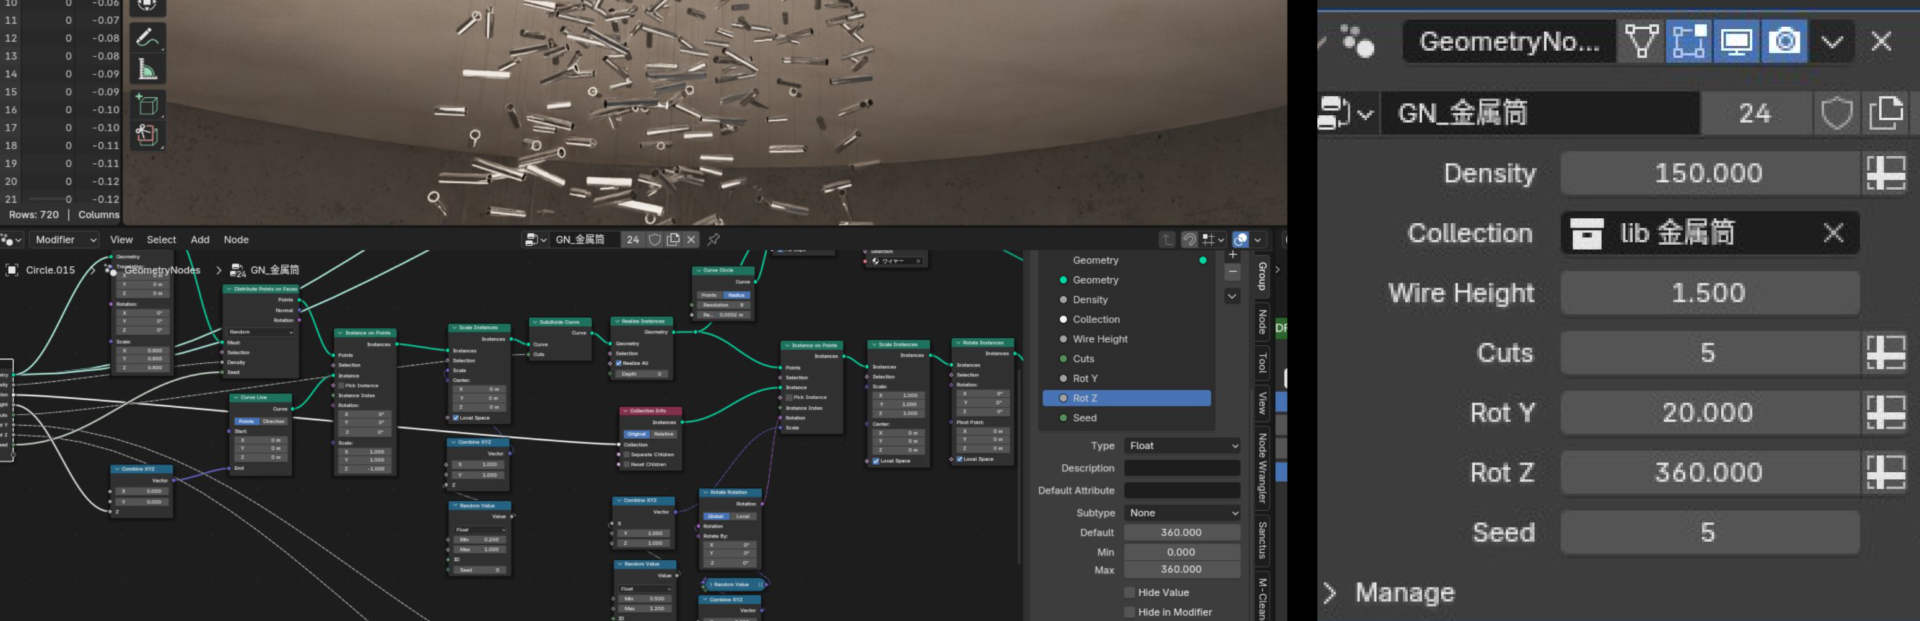This screenshot has height=621, width=1920.
Task: Open the Subtype dropdown showing None
Action: [x=1182, y=513]
